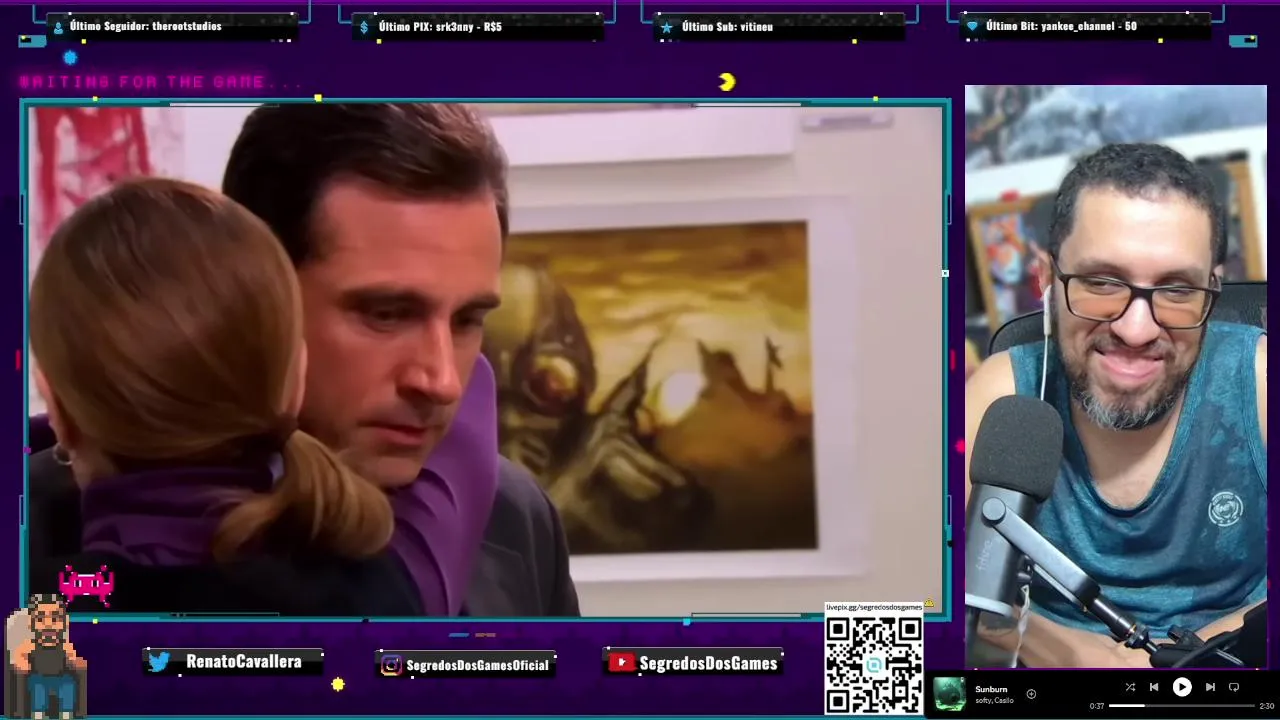Click the YouTube icon
The height and width of the screenshot is (720, 1280).
click(621, 662)
